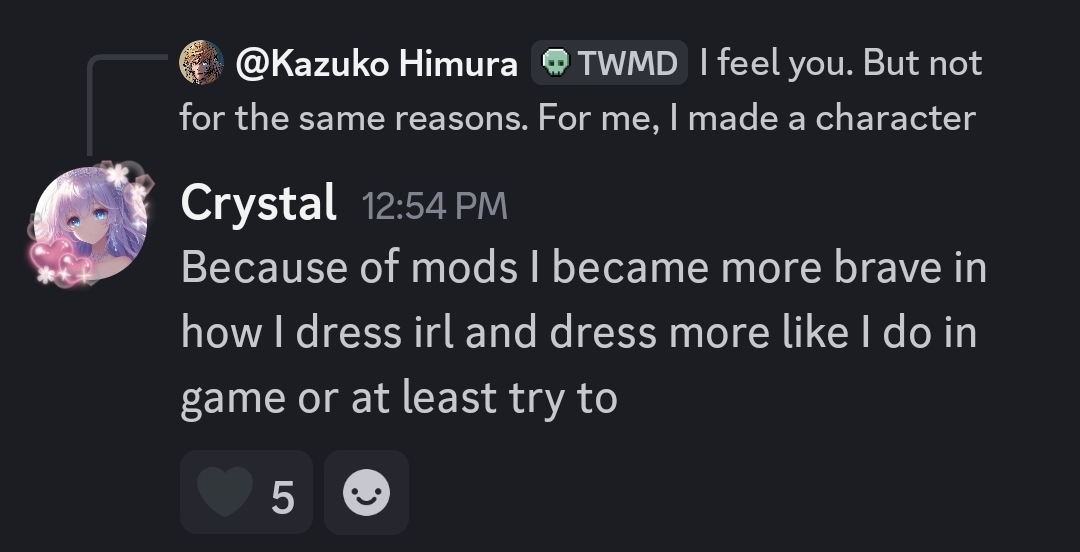Open the add reaction smiley picker
This screenshot has height=552, width=1080.
(367, 492)
